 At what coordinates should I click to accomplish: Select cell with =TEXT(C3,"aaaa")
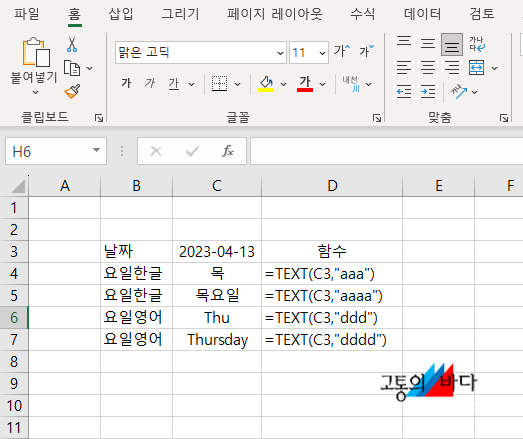pos(332,296)
